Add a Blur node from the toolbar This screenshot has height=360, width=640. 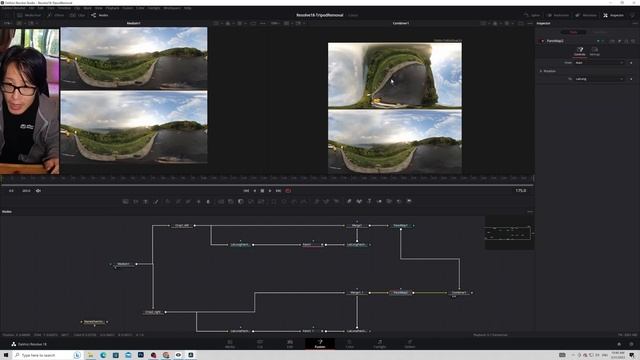pos(208,201)
